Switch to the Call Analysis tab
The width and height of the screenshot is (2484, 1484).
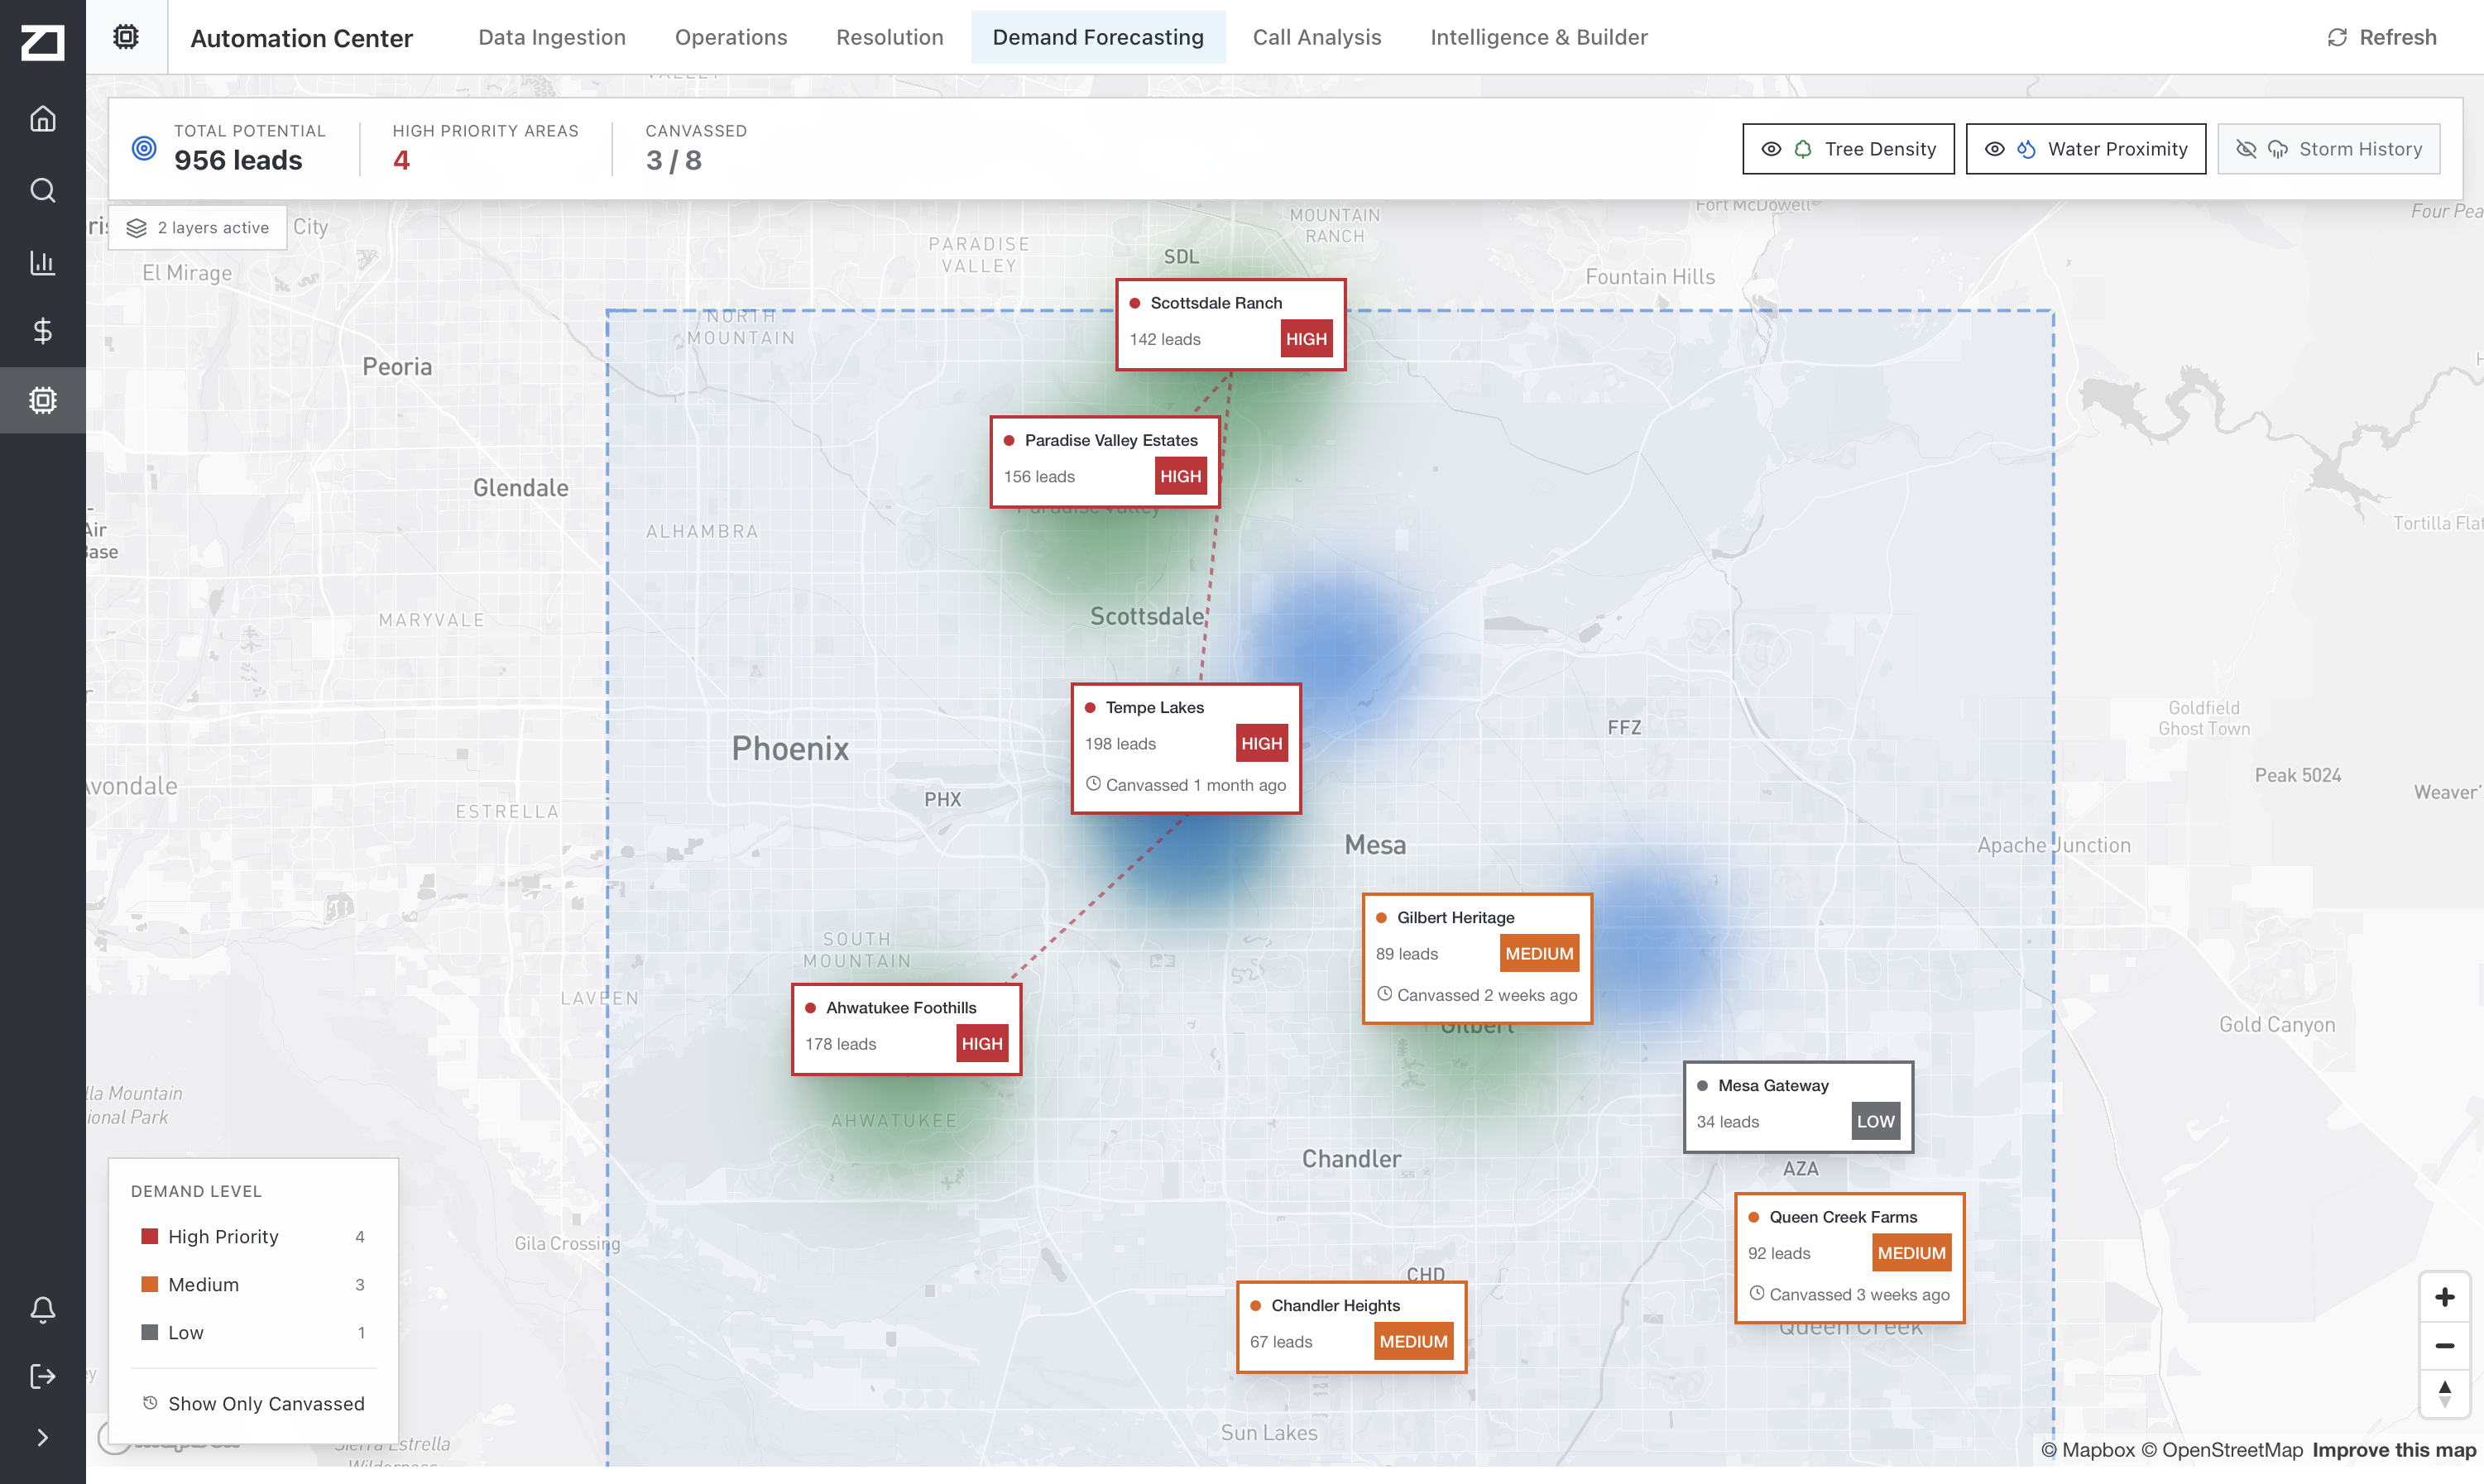(1316, 37)
